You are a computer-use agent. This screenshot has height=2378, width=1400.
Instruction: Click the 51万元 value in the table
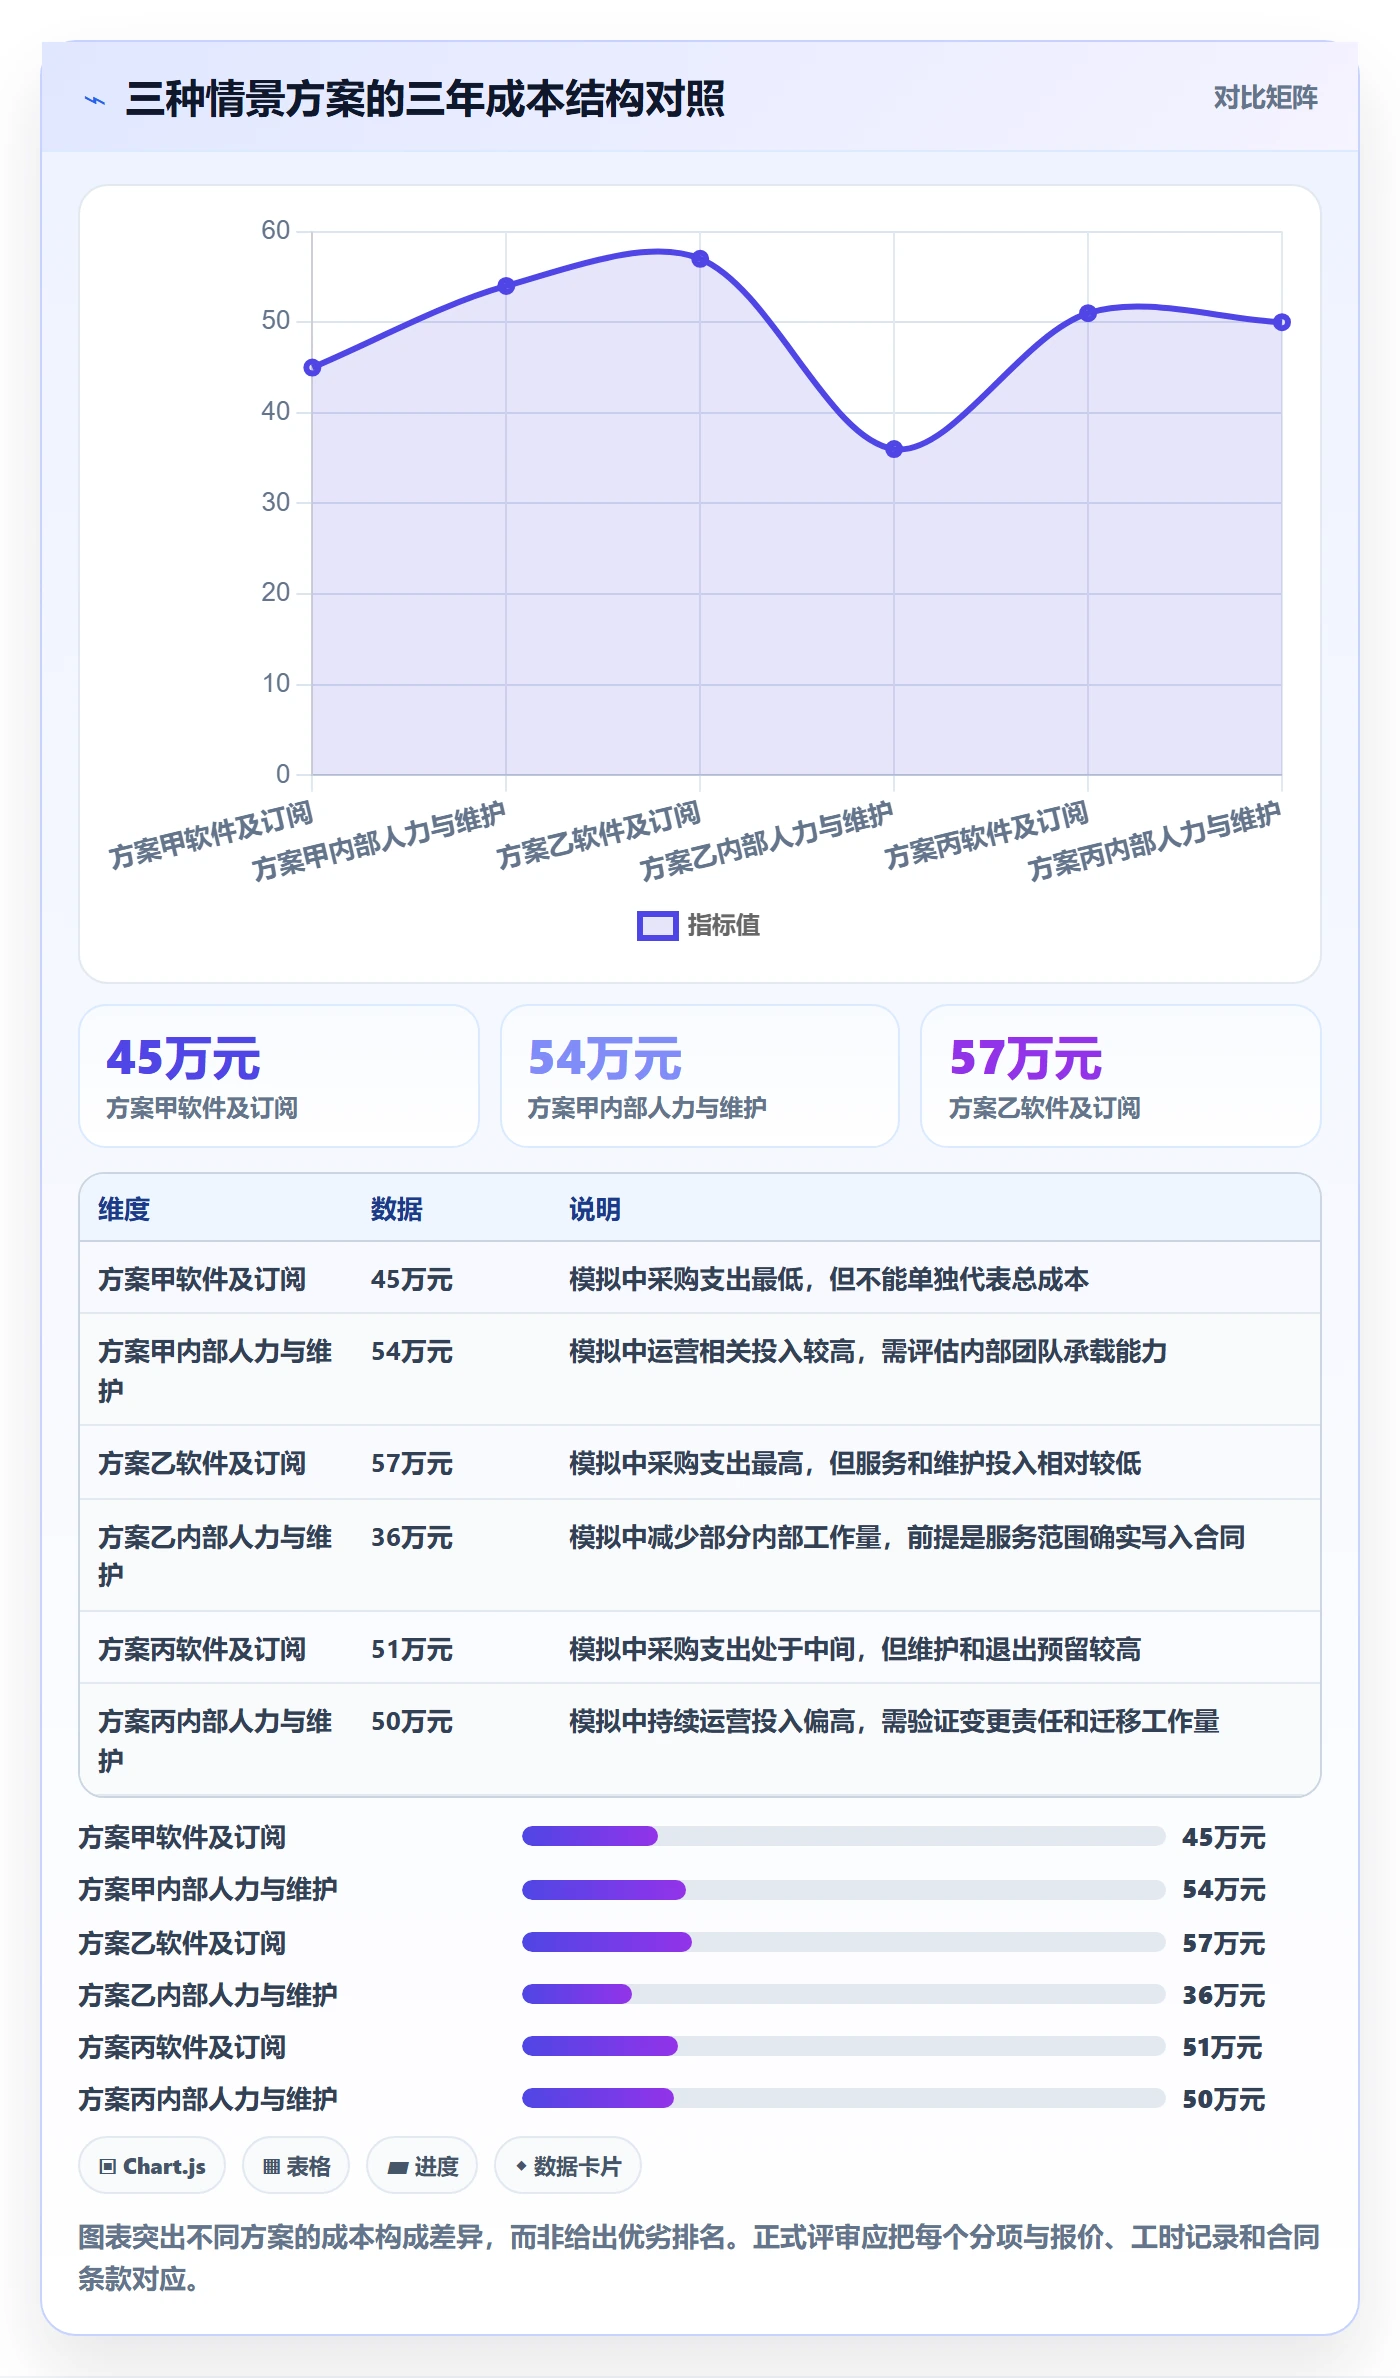(x=412, y=1649)
